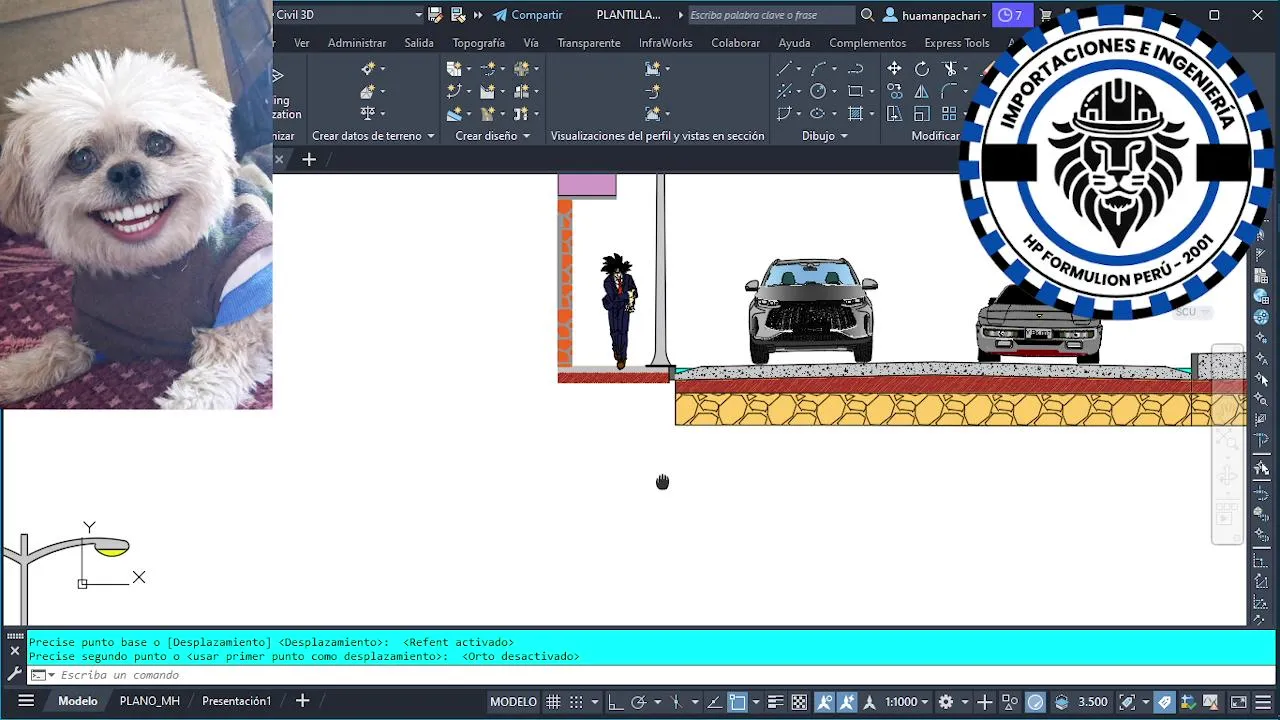The image size is (1280, 720).
Task: Toggle snap mode dots icon
Action: click(576, 702)
